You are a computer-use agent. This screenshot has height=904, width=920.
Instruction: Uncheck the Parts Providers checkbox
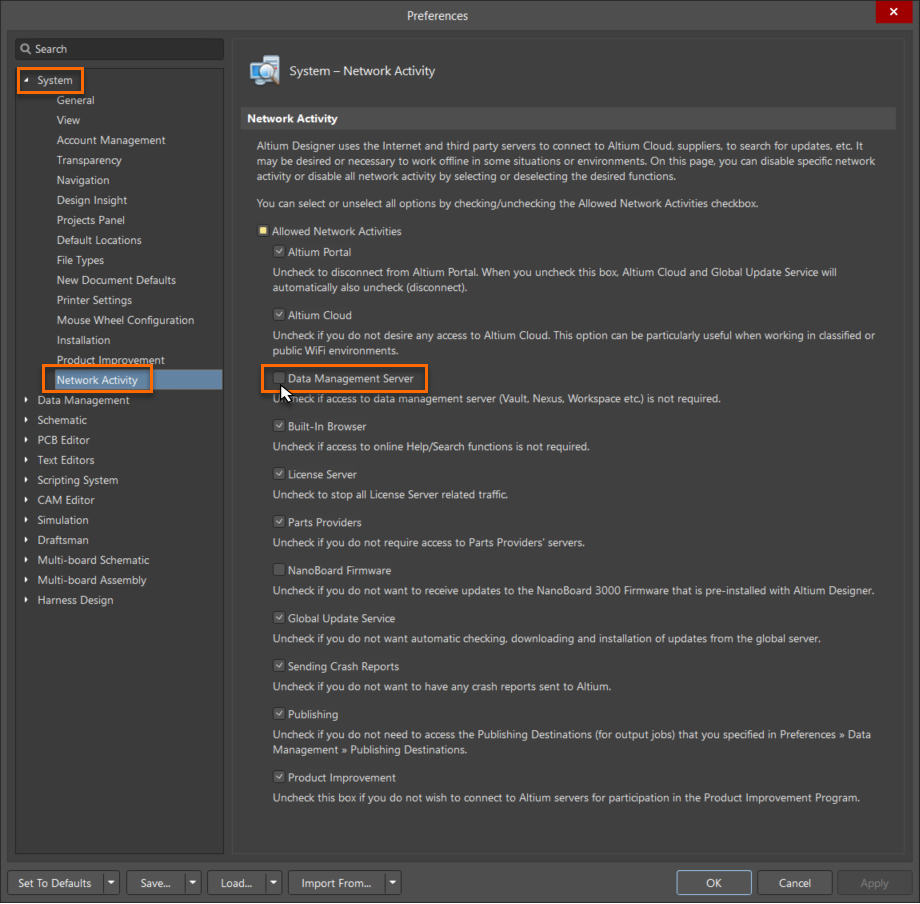(x=279, y=522)
